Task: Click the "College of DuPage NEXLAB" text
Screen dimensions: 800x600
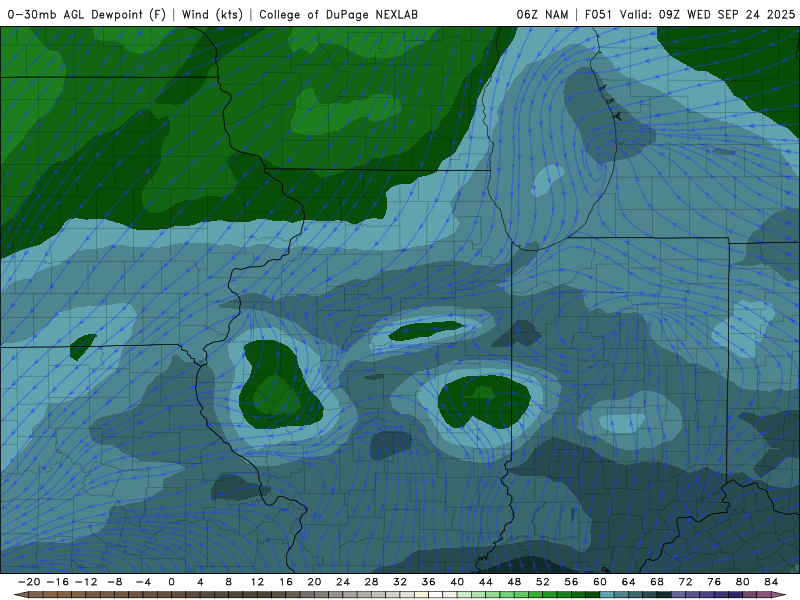Action: pos(338,15)
